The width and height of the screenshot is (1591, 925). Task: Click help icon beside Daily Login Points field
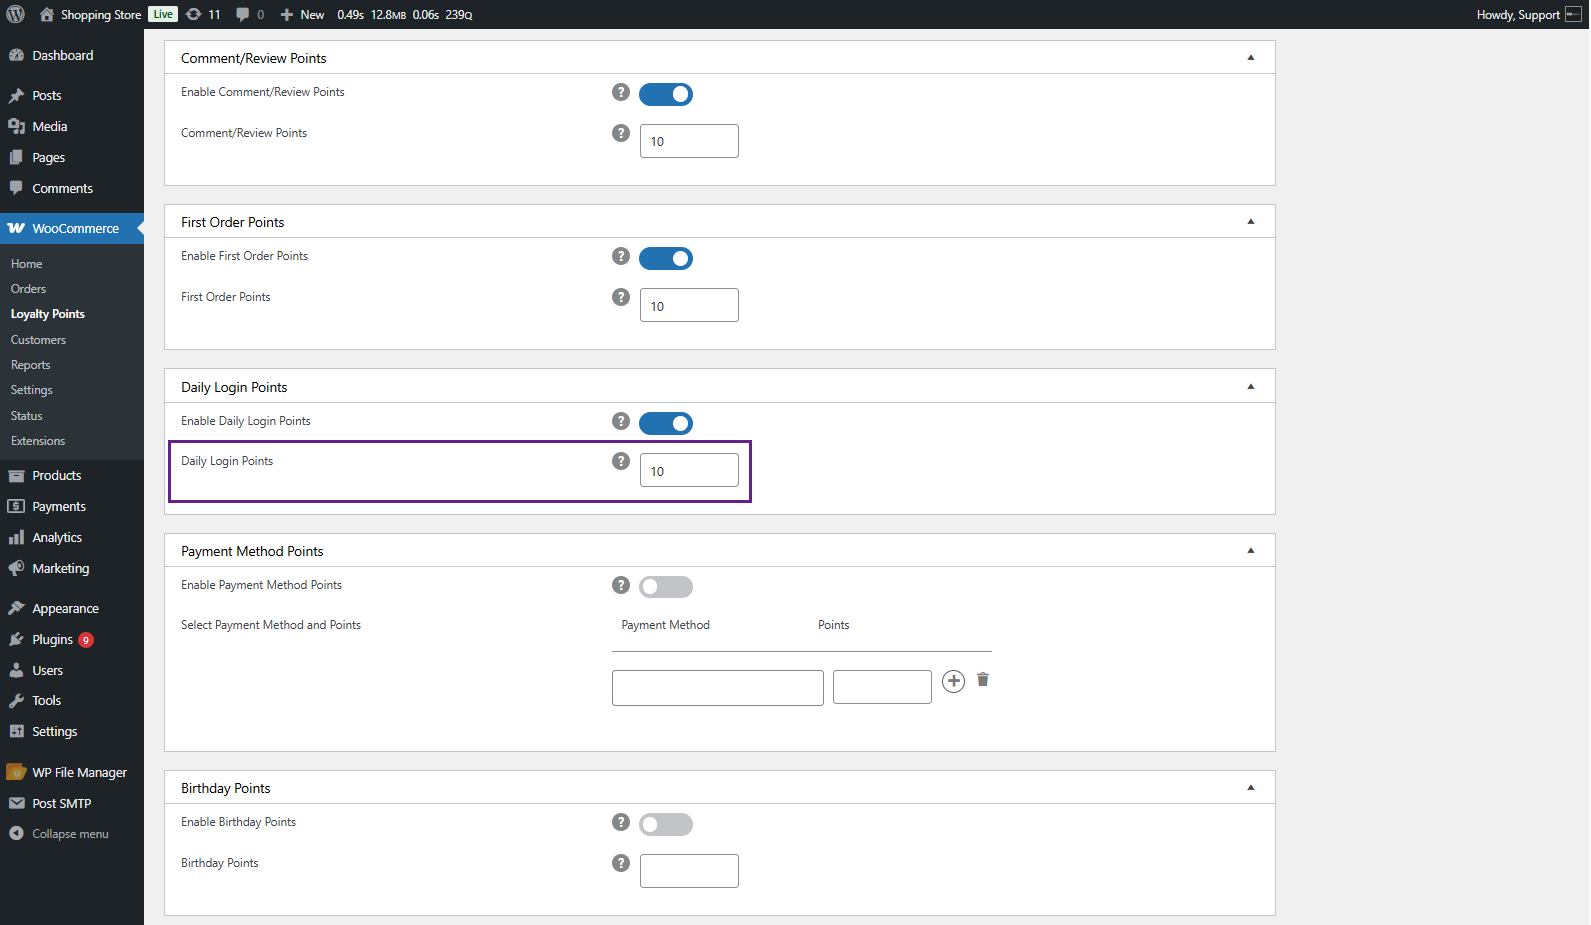click(621, 461)
